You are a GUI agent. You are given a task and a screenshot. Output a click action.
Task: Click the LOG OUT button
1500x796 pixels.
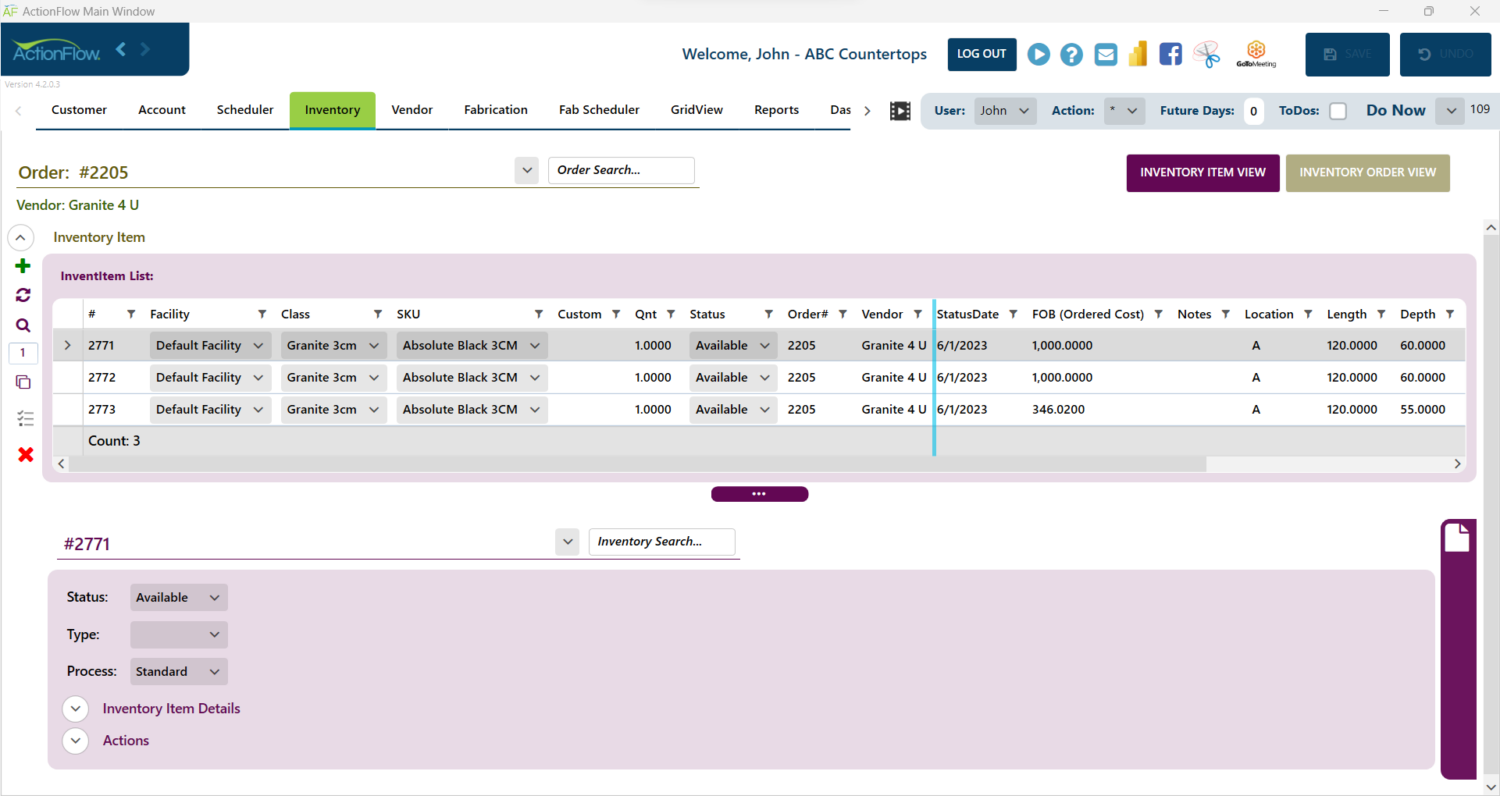pyautogui.click(x=981, y=54)
